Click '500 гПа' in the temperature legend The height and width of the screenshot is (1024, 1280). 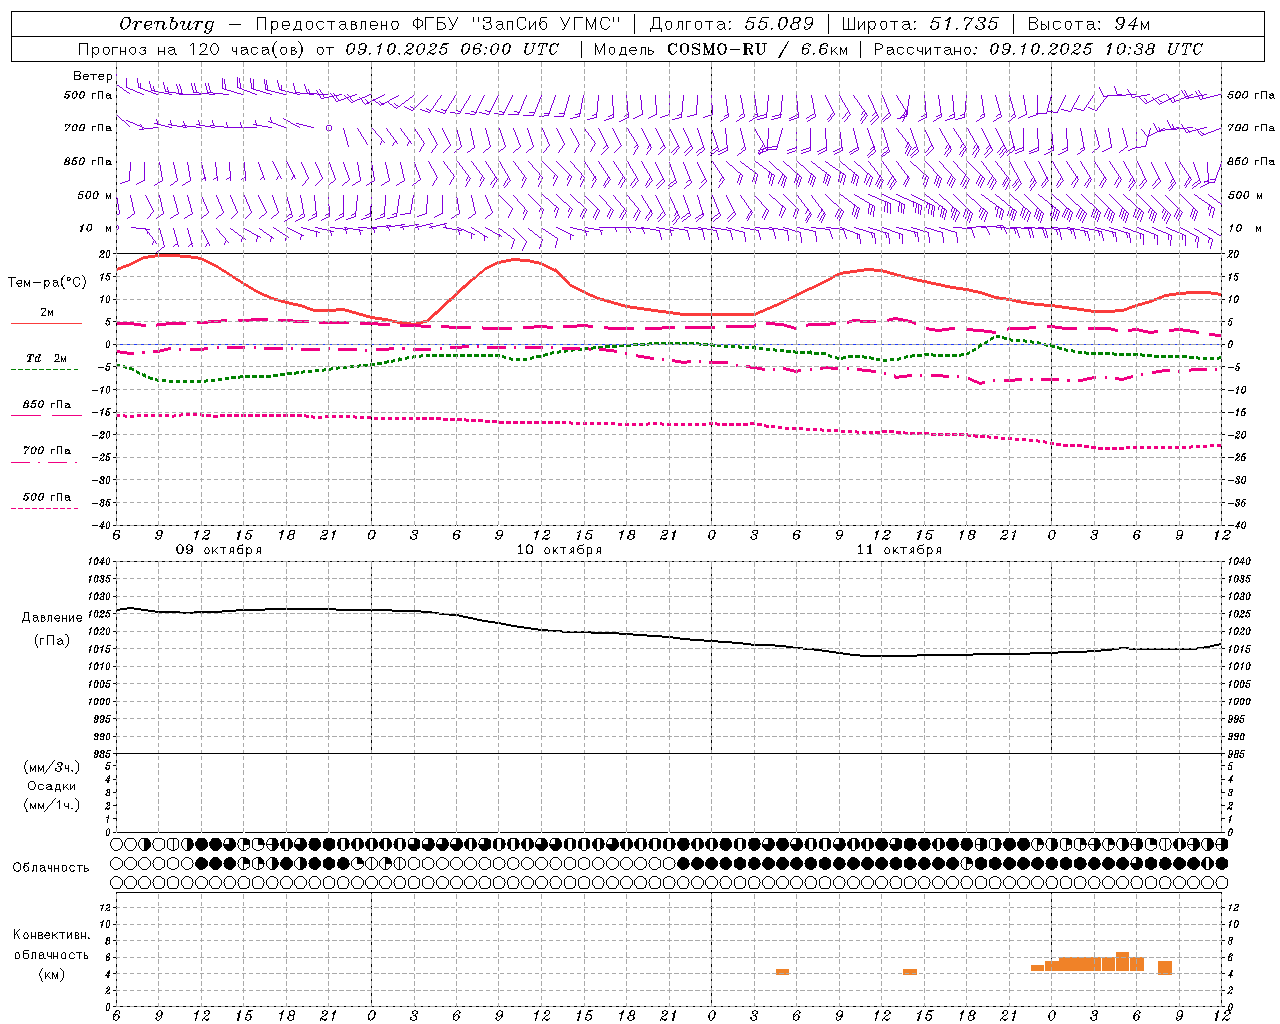click(x=47, y=497)
